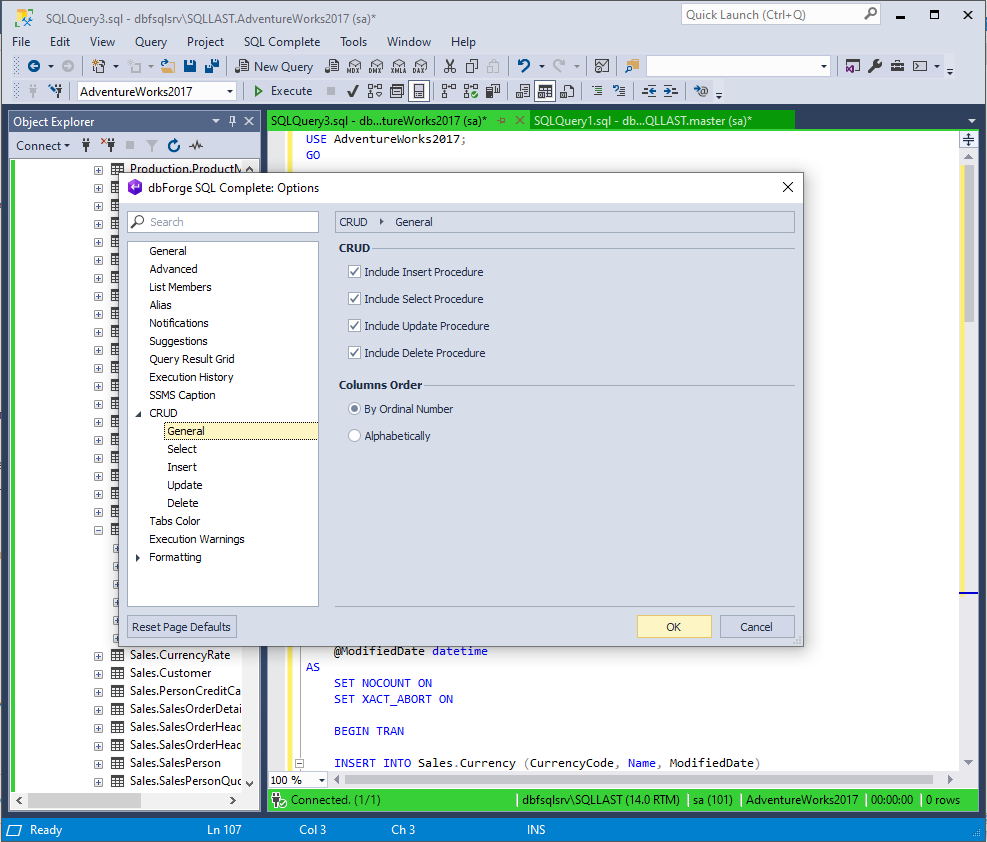Click the Pin icon in Object Explorer header

tap(232, 121)
